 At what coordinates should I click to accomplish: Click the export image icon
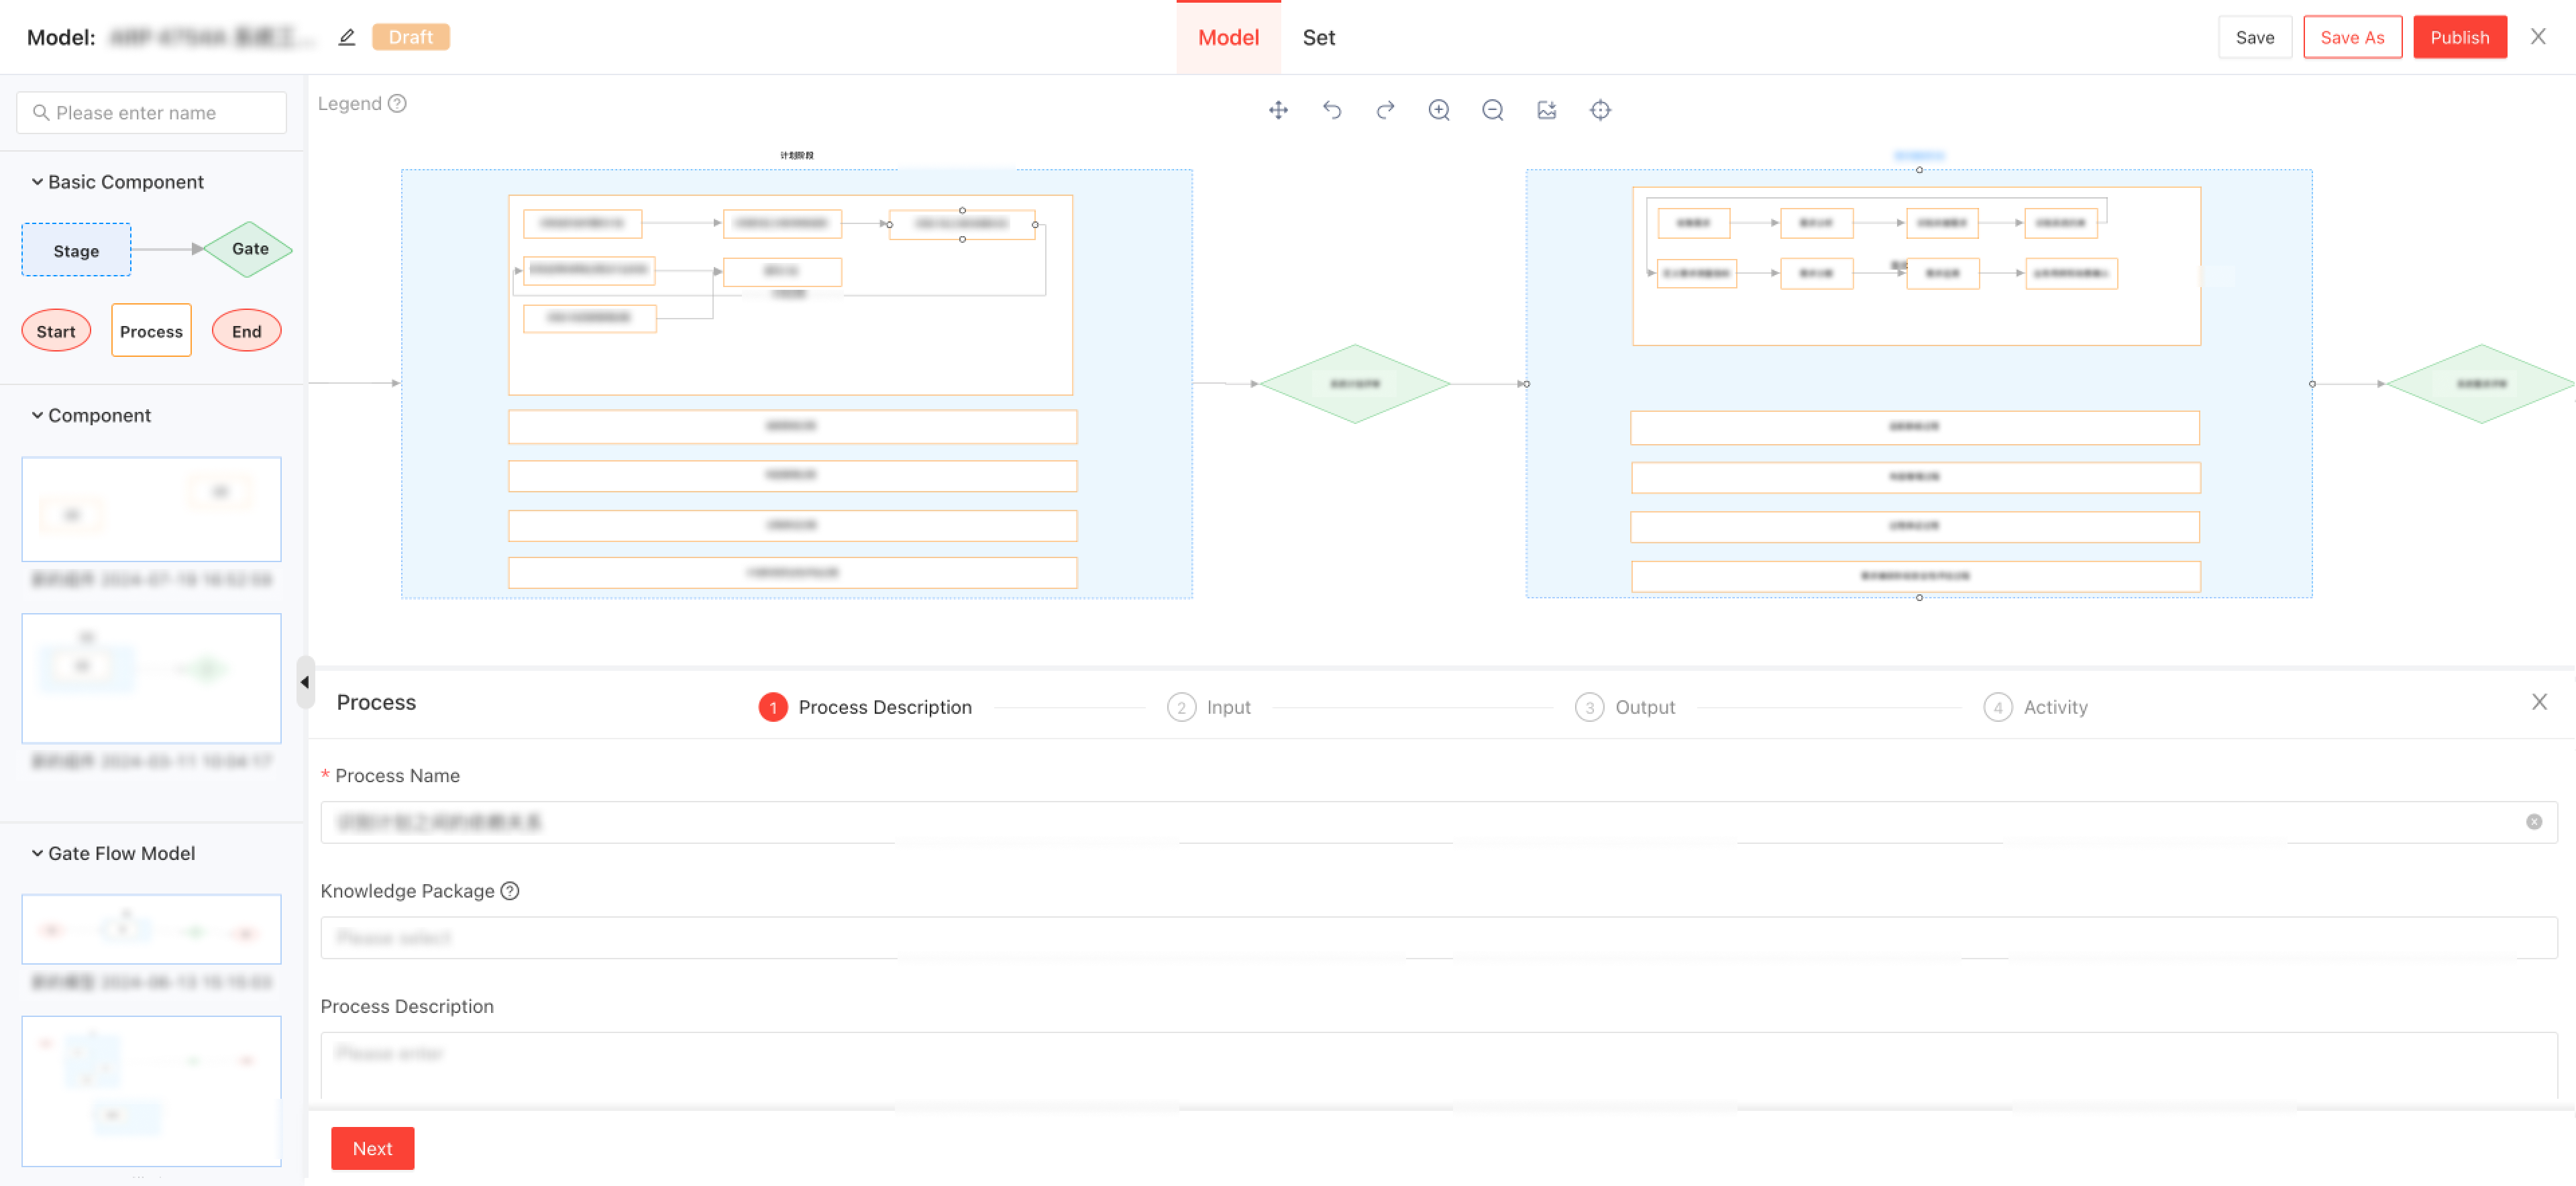1546,110
